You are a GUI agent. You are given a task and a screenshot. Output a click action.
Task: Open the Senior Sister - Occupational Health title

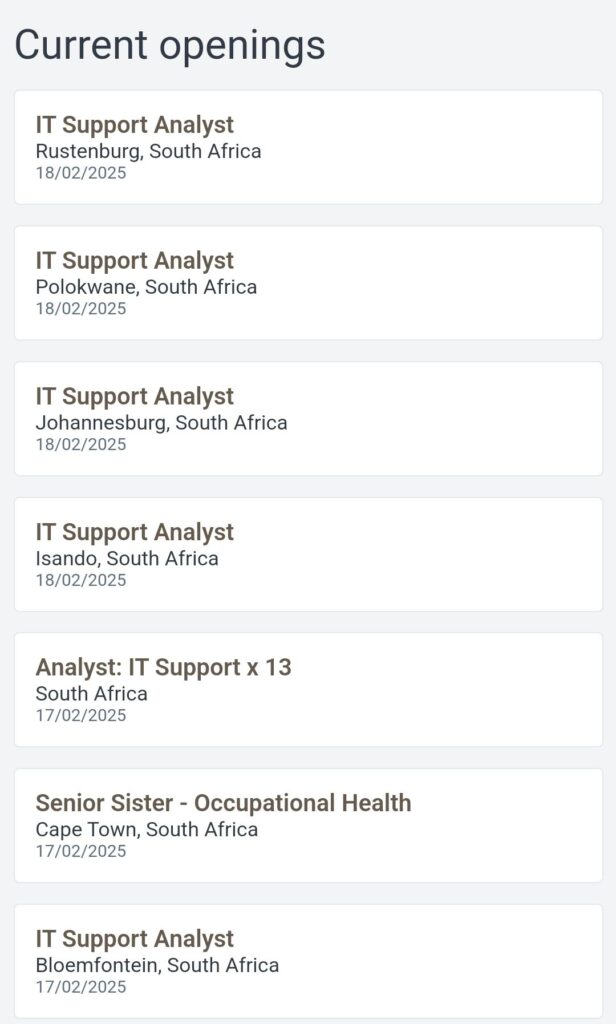223,803
